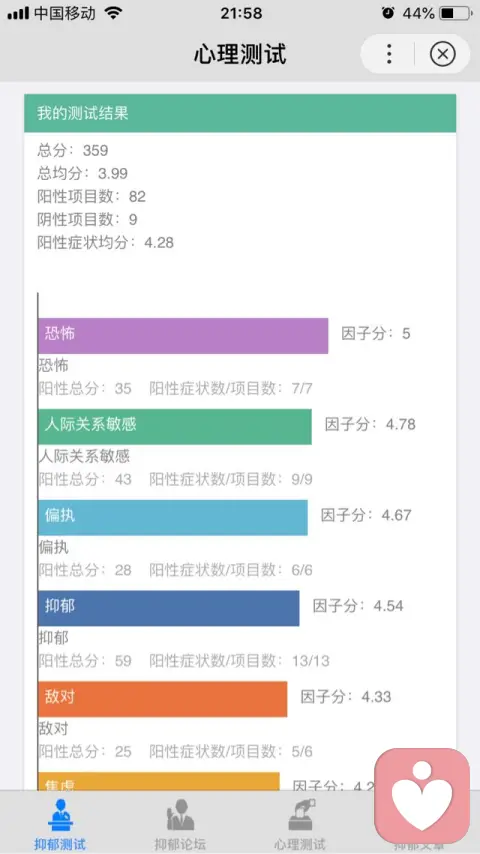Image resolution: width=480 pixels, height=854 pixels.
Task: Click the 因子分: 5 label
Action: point(376,333)
